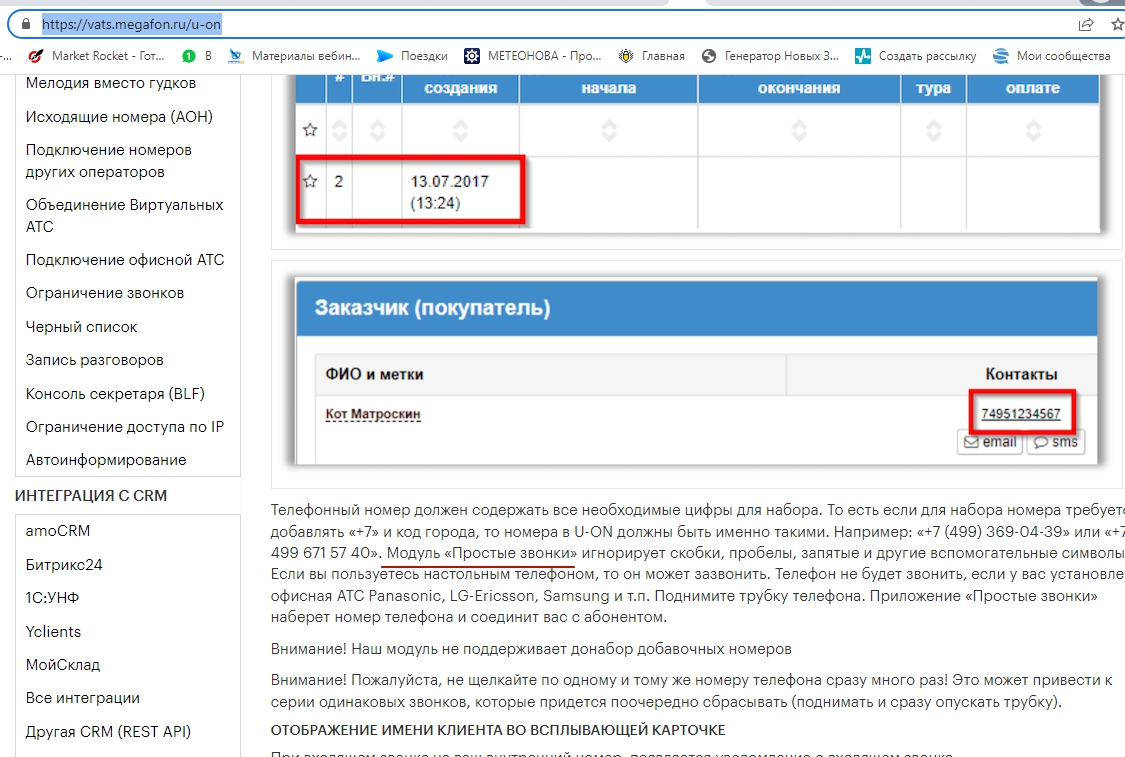Open the Market Rocket bookmark
The width and height of the screenshot is (1125, 757).
tap(97, 56)
